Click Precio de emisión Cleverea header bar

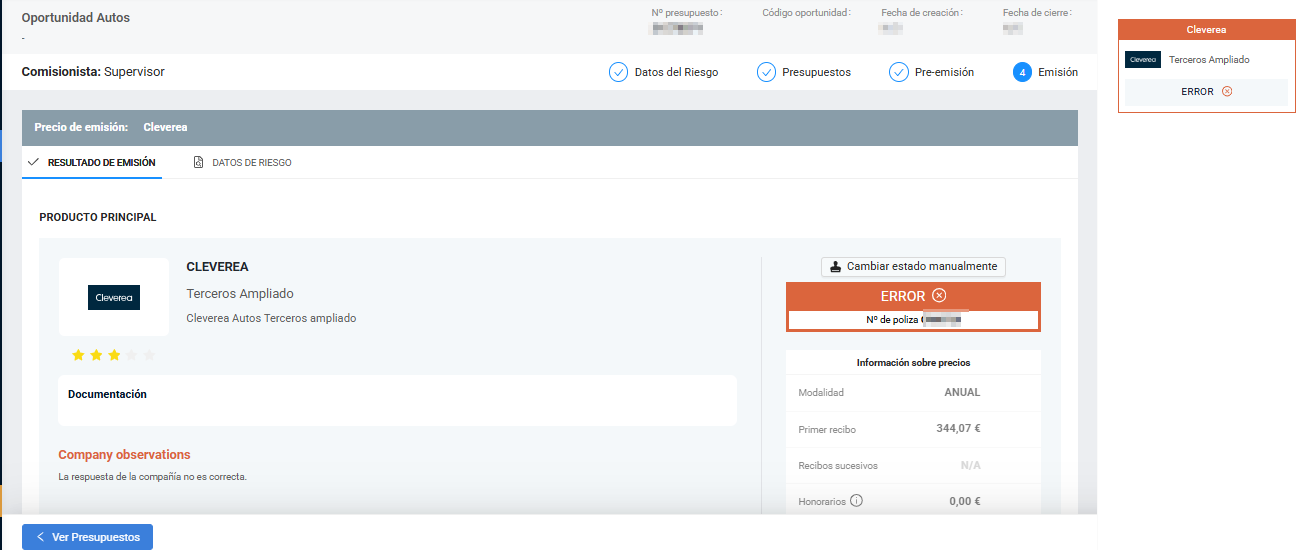pyautogui.click(x=550, y=128)
